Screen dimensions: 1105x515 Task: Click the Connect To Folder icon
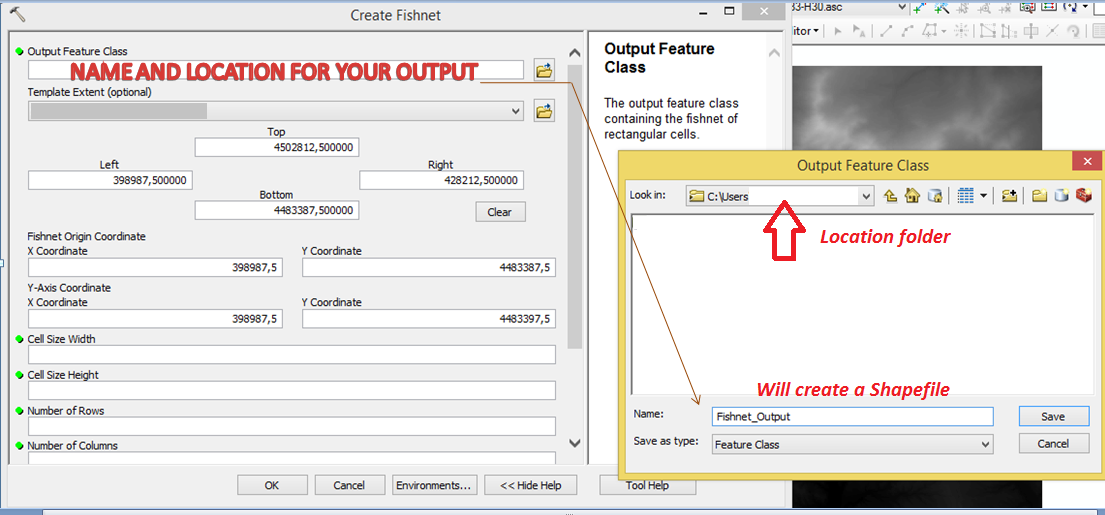click(1009, 196)
